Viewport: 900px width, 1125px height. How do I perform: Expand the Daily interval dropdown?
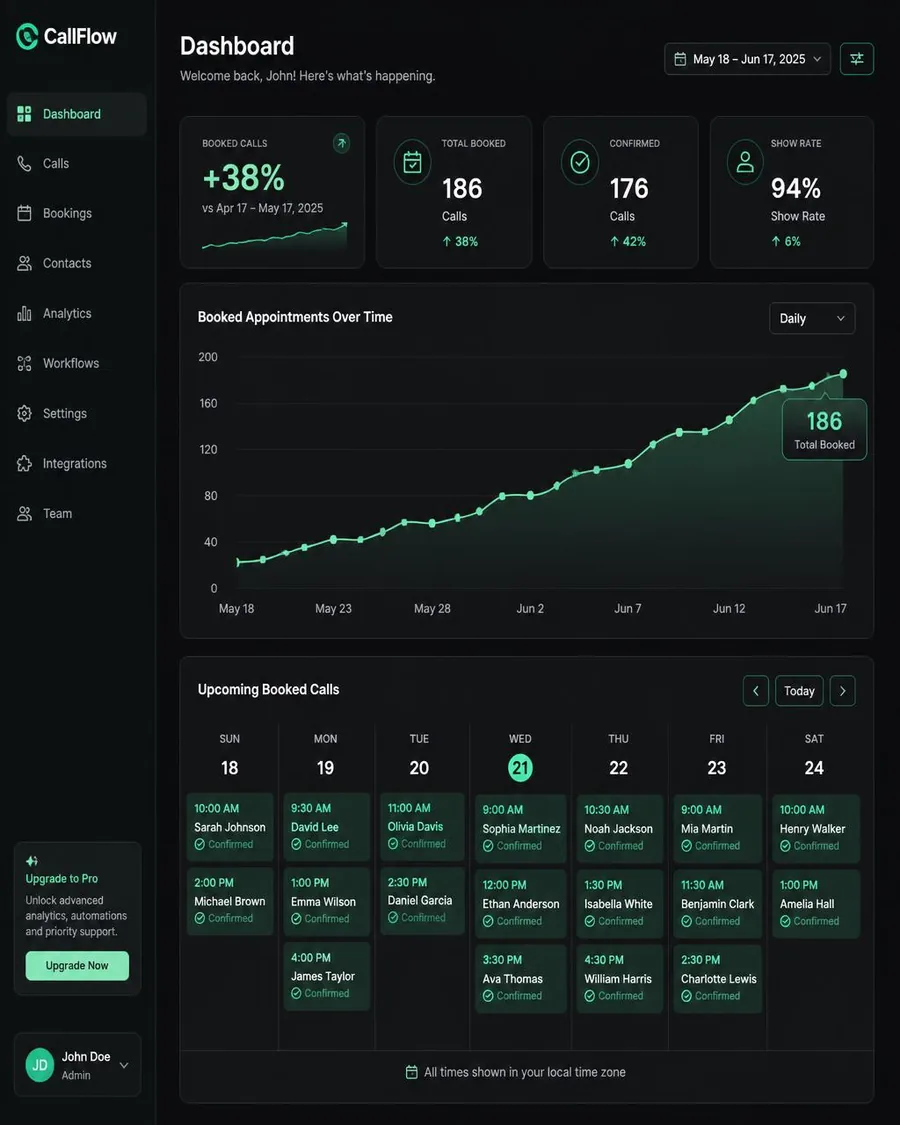click(x=812, y=319)
